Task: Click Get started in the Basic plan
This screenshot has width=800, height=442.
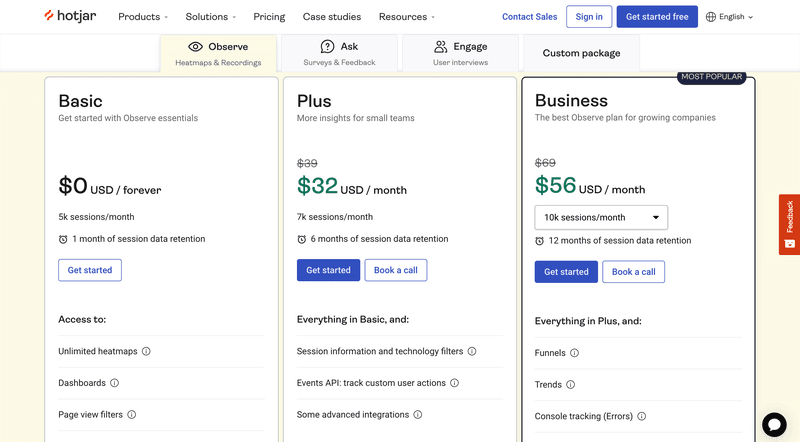Action: coord(90,270)
